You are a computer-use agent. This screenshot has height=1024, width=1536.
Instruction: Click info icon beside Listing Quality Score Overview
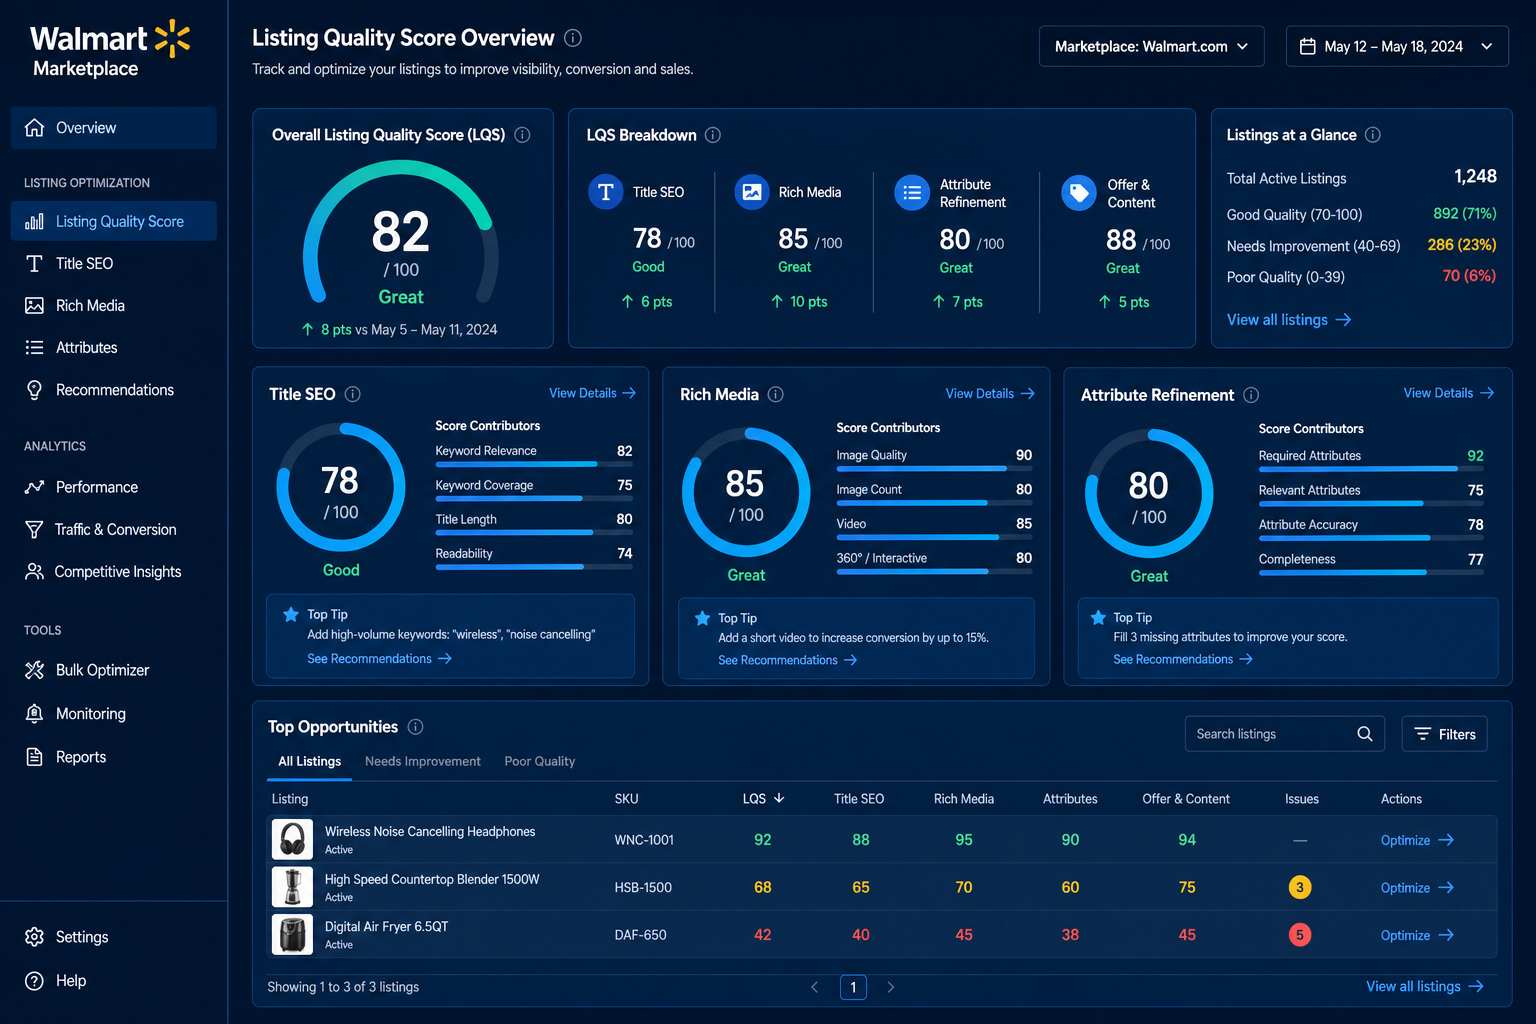tap(573, 38)
